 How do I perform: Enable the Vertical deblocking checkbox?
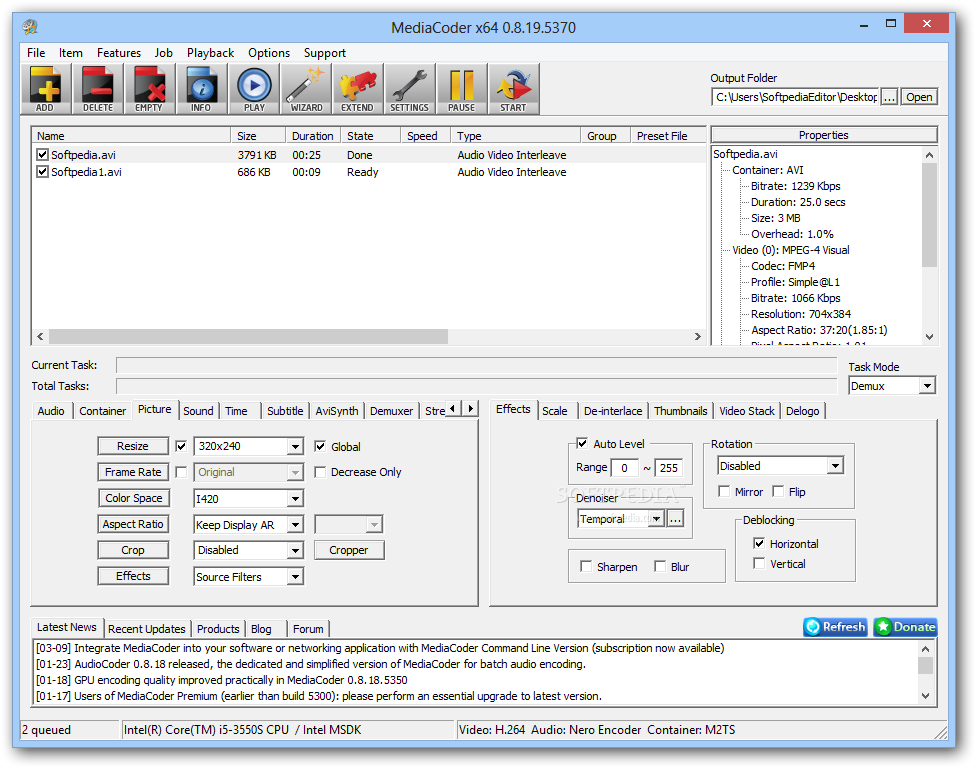tap(759, 564)
